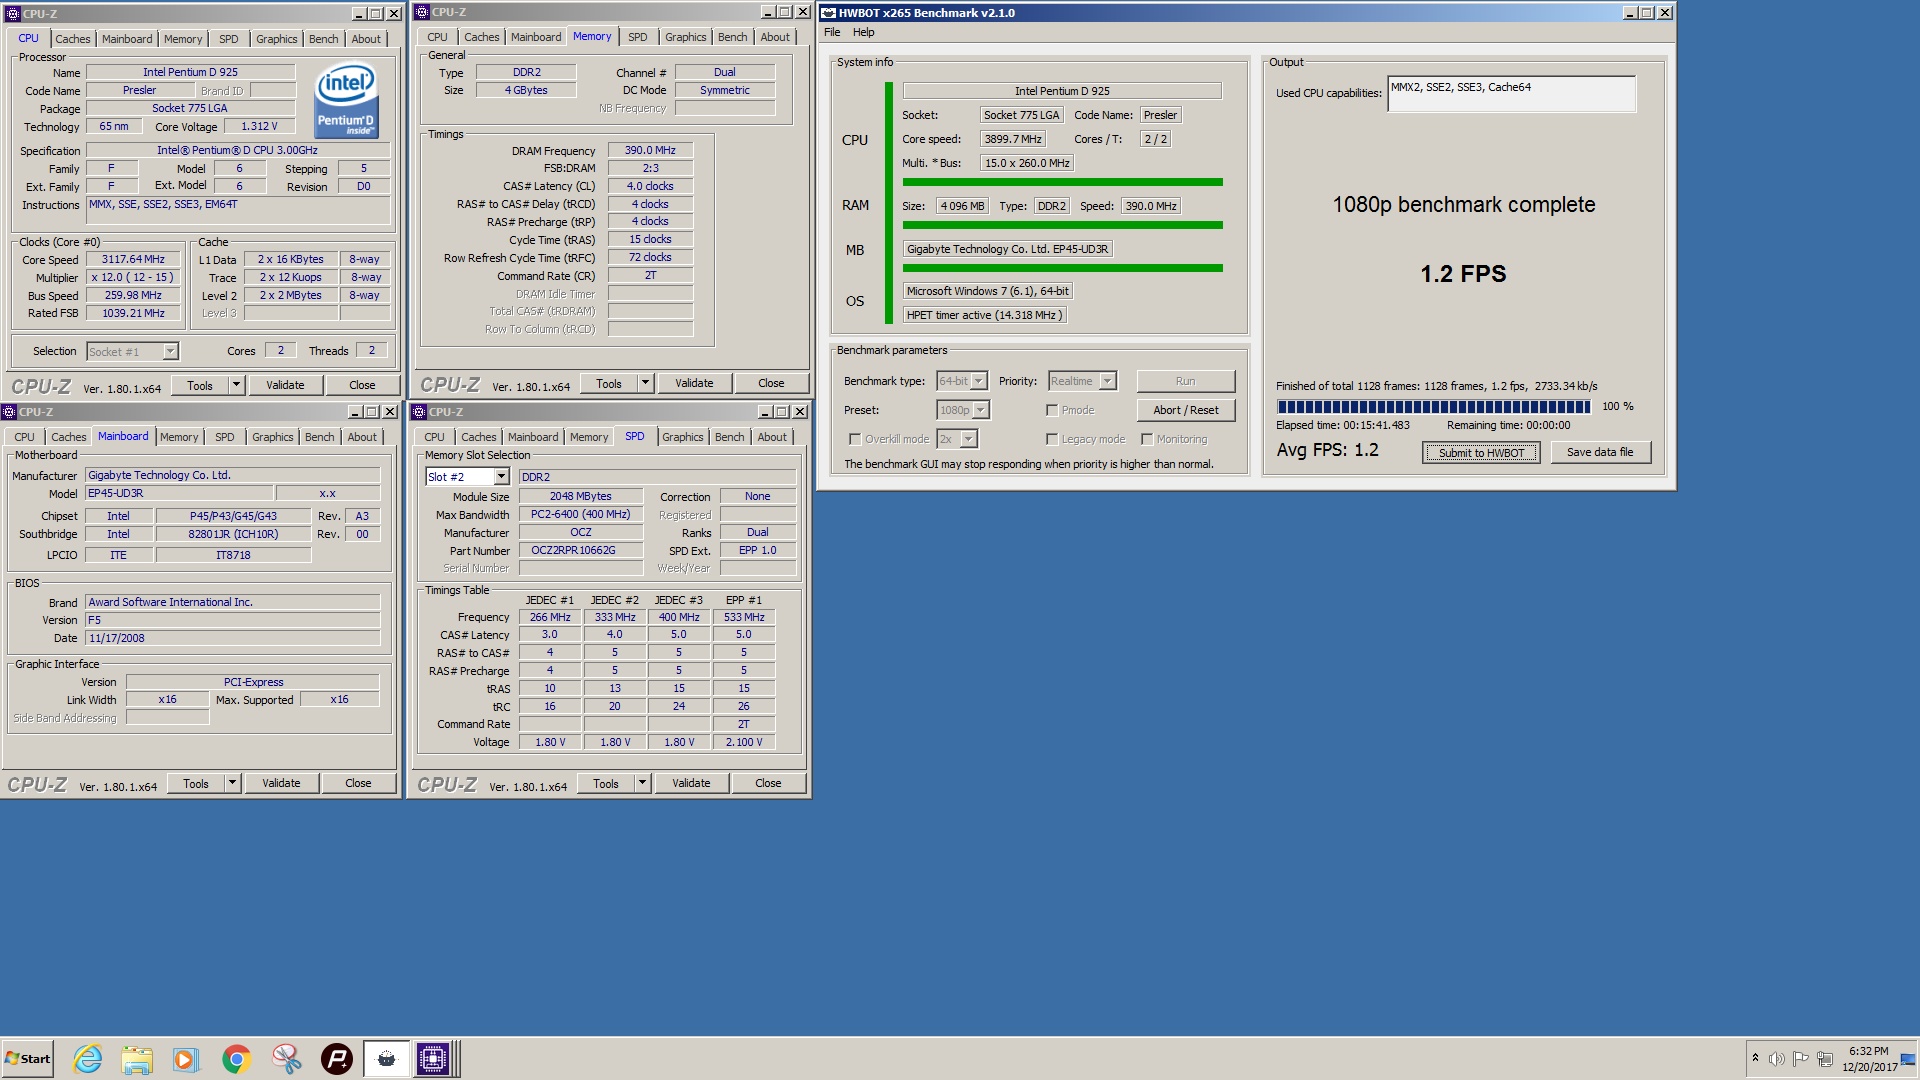Screen dimensions: 1920x1080
Task: Click the Core Speed value 3117.64 MHz
Action: [x=133, y=259]
